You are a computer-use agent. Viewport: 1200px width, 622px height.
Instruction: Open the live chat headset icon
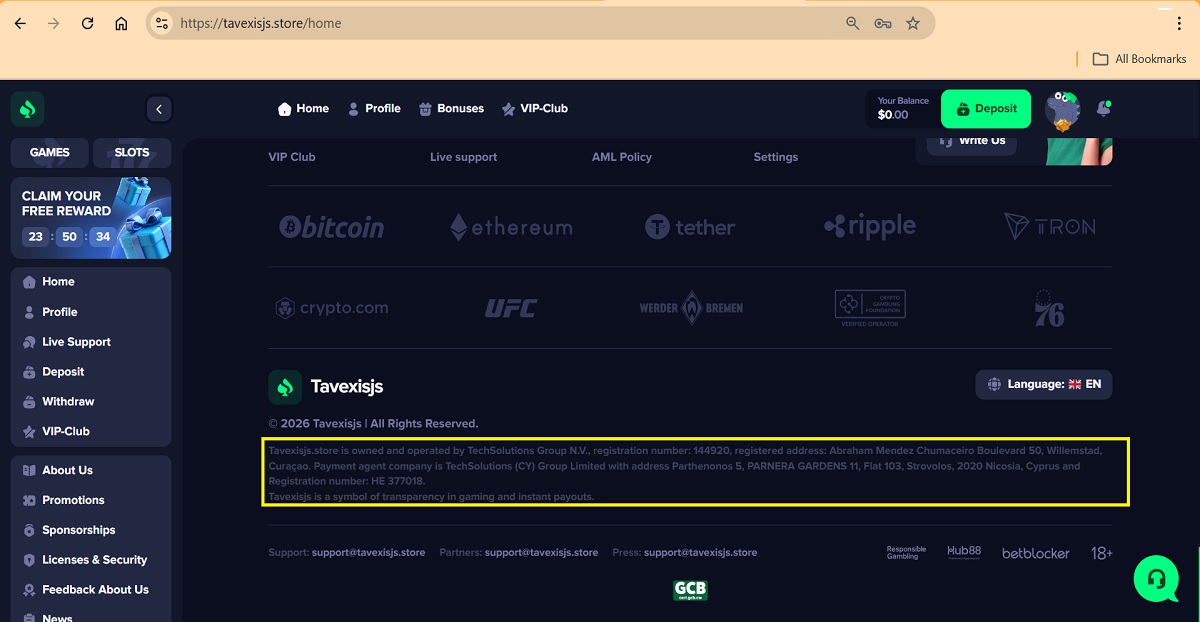click(1156, 578)
